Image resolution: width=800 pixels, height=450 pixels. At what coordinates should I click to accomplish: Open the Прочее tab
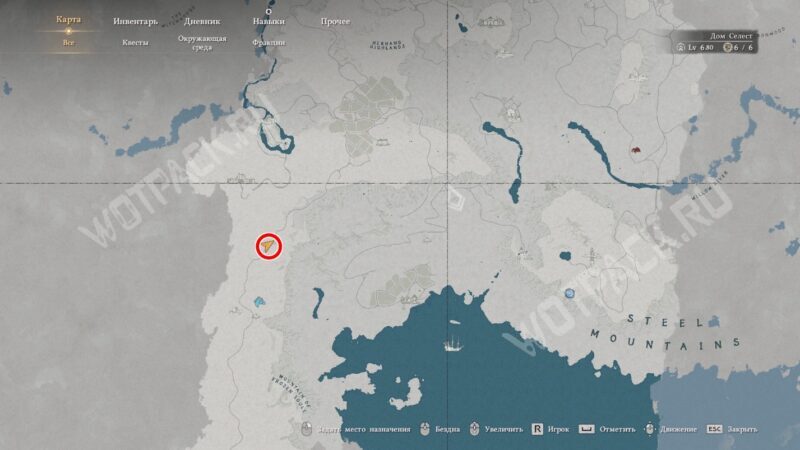tap(335, 21)
